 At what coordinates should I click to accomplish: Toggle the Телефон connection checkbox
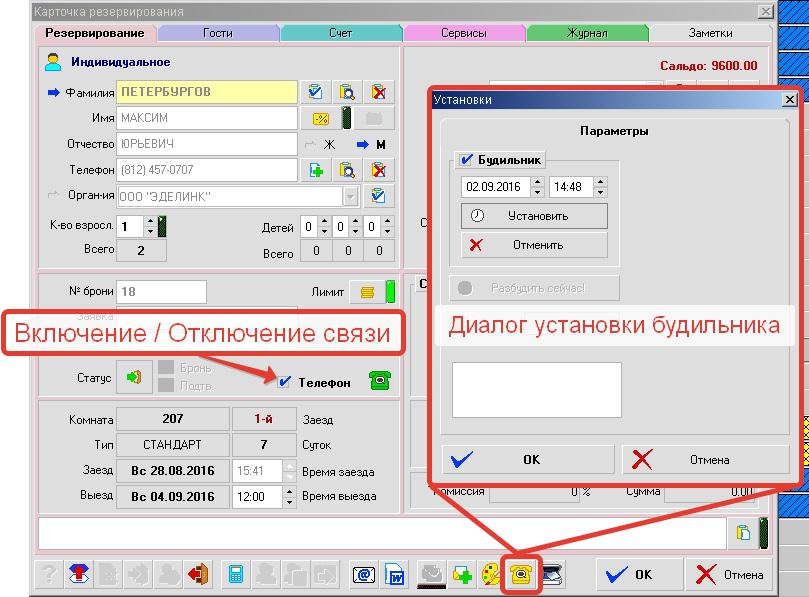tap(284, 382)
